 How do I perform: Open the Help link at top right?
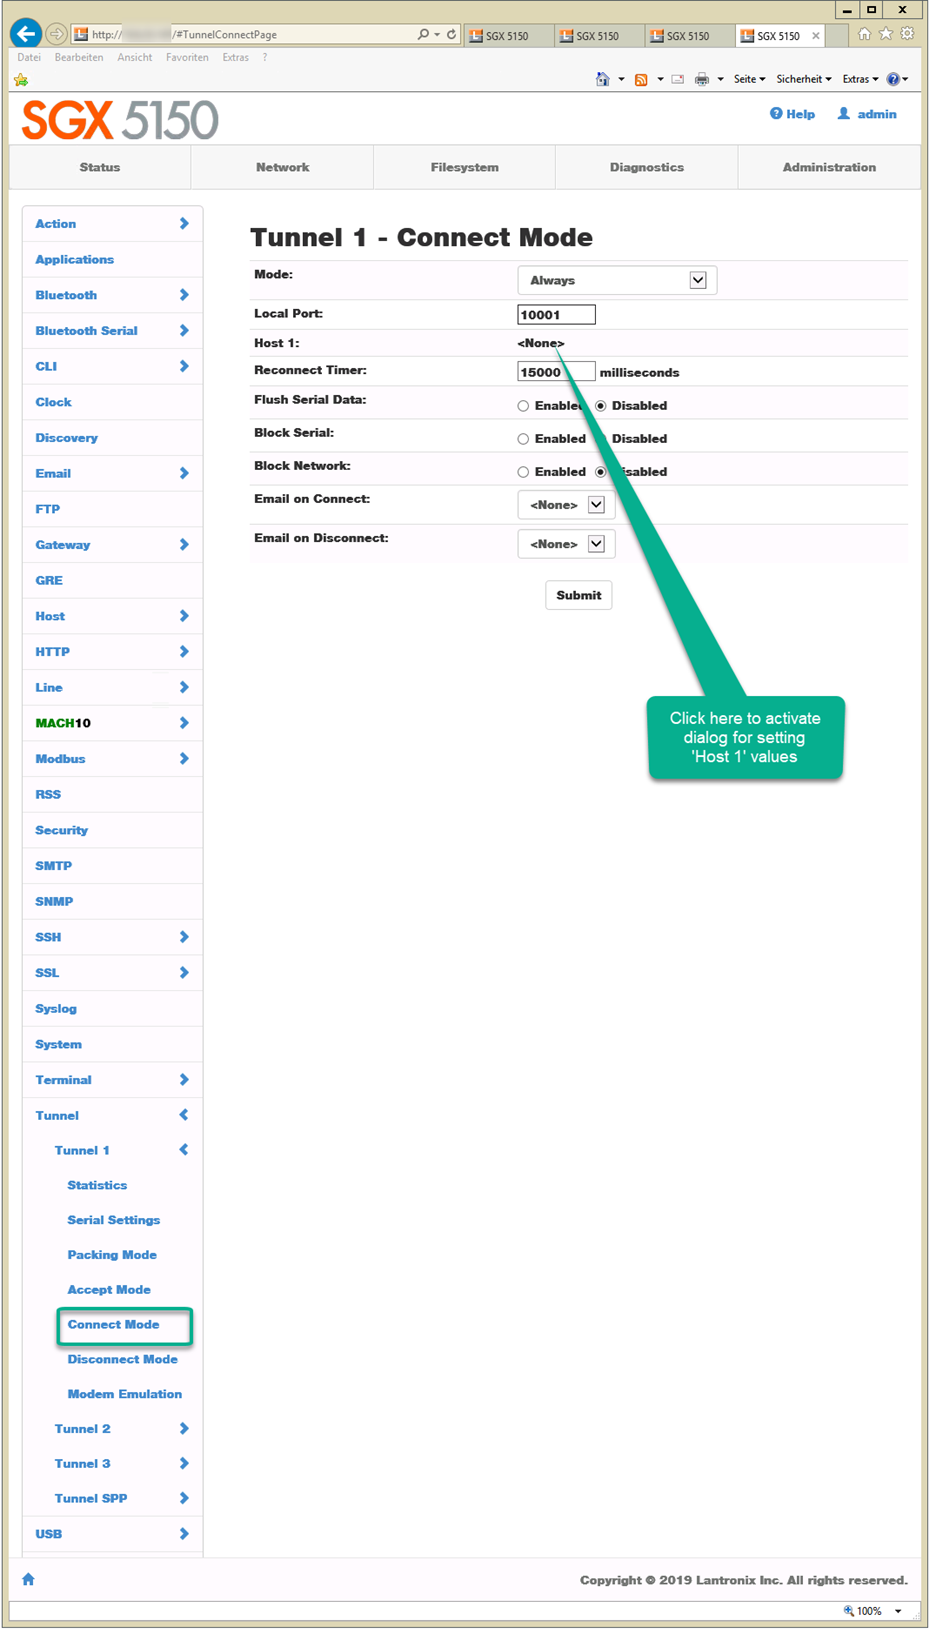pyautogui.click(x=792, y=114)
